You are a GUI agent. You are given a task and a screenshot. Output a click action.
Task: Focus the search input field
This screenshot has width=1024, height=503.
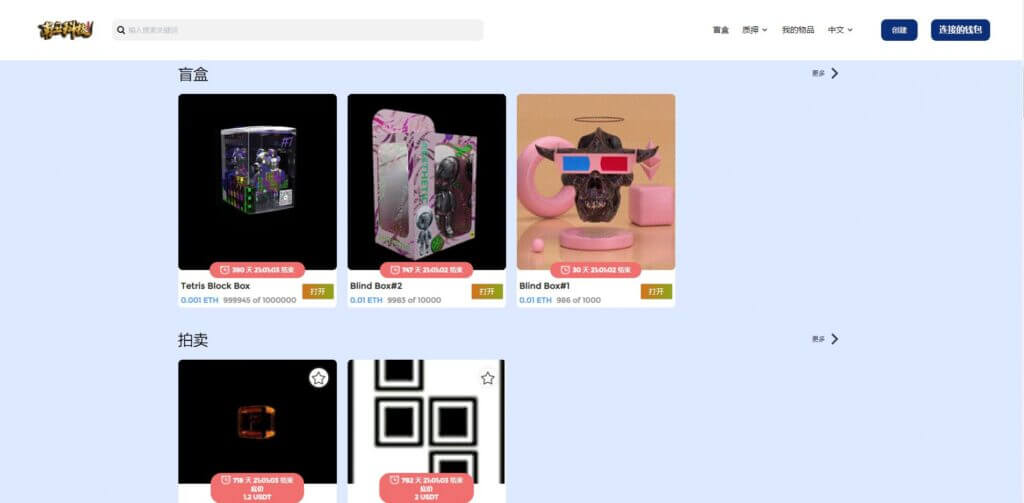pos(298,30)
